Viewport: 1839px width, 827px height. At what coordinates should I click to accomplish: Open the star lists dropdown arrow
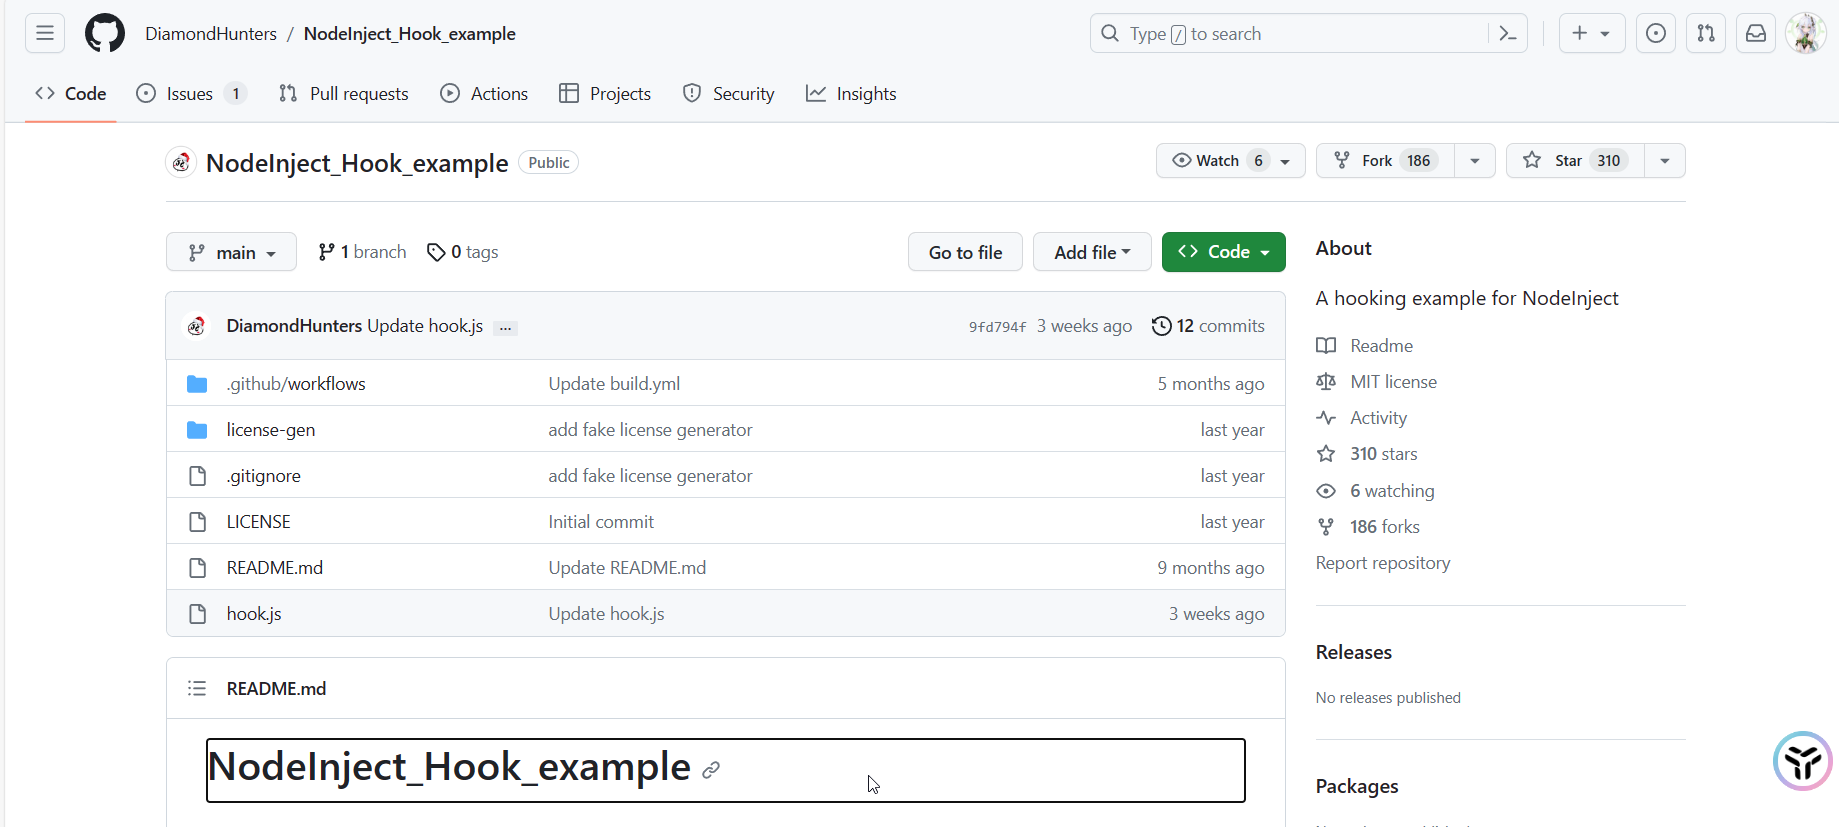point(1665,161)
